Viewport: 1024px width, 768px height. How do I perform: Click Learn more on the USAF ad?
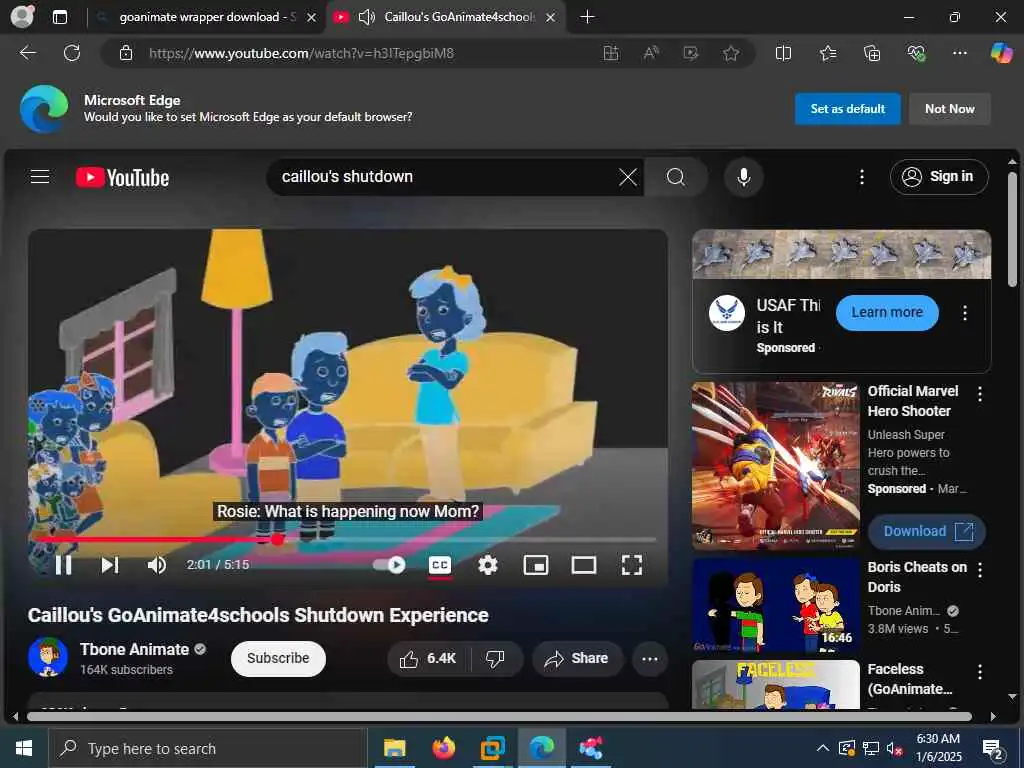point(887,312)
